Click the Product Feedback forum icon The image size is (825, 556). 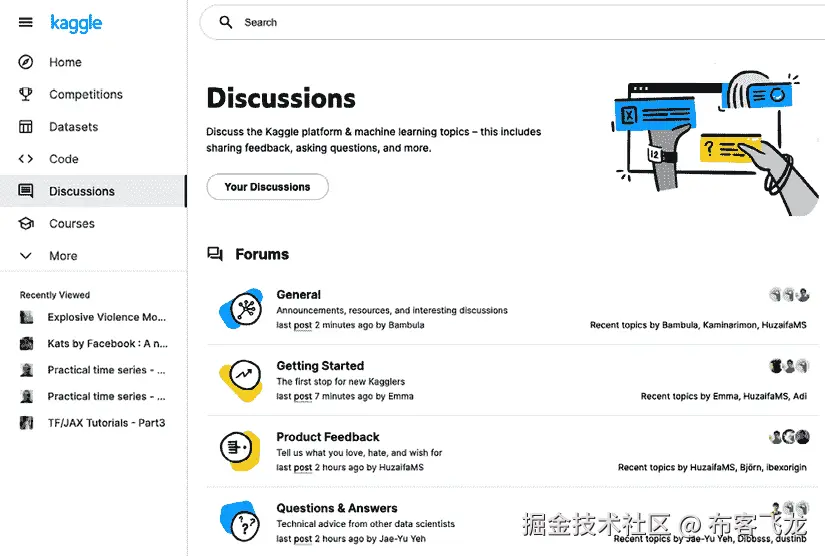(x=240, y=450)
